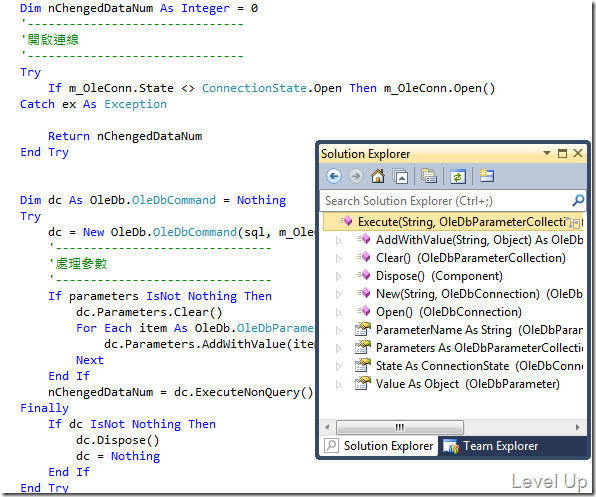The image size is (596, 497).
Task: Click the Value As Object property icon
Action: pyautogui.click(x=363, y=383)
